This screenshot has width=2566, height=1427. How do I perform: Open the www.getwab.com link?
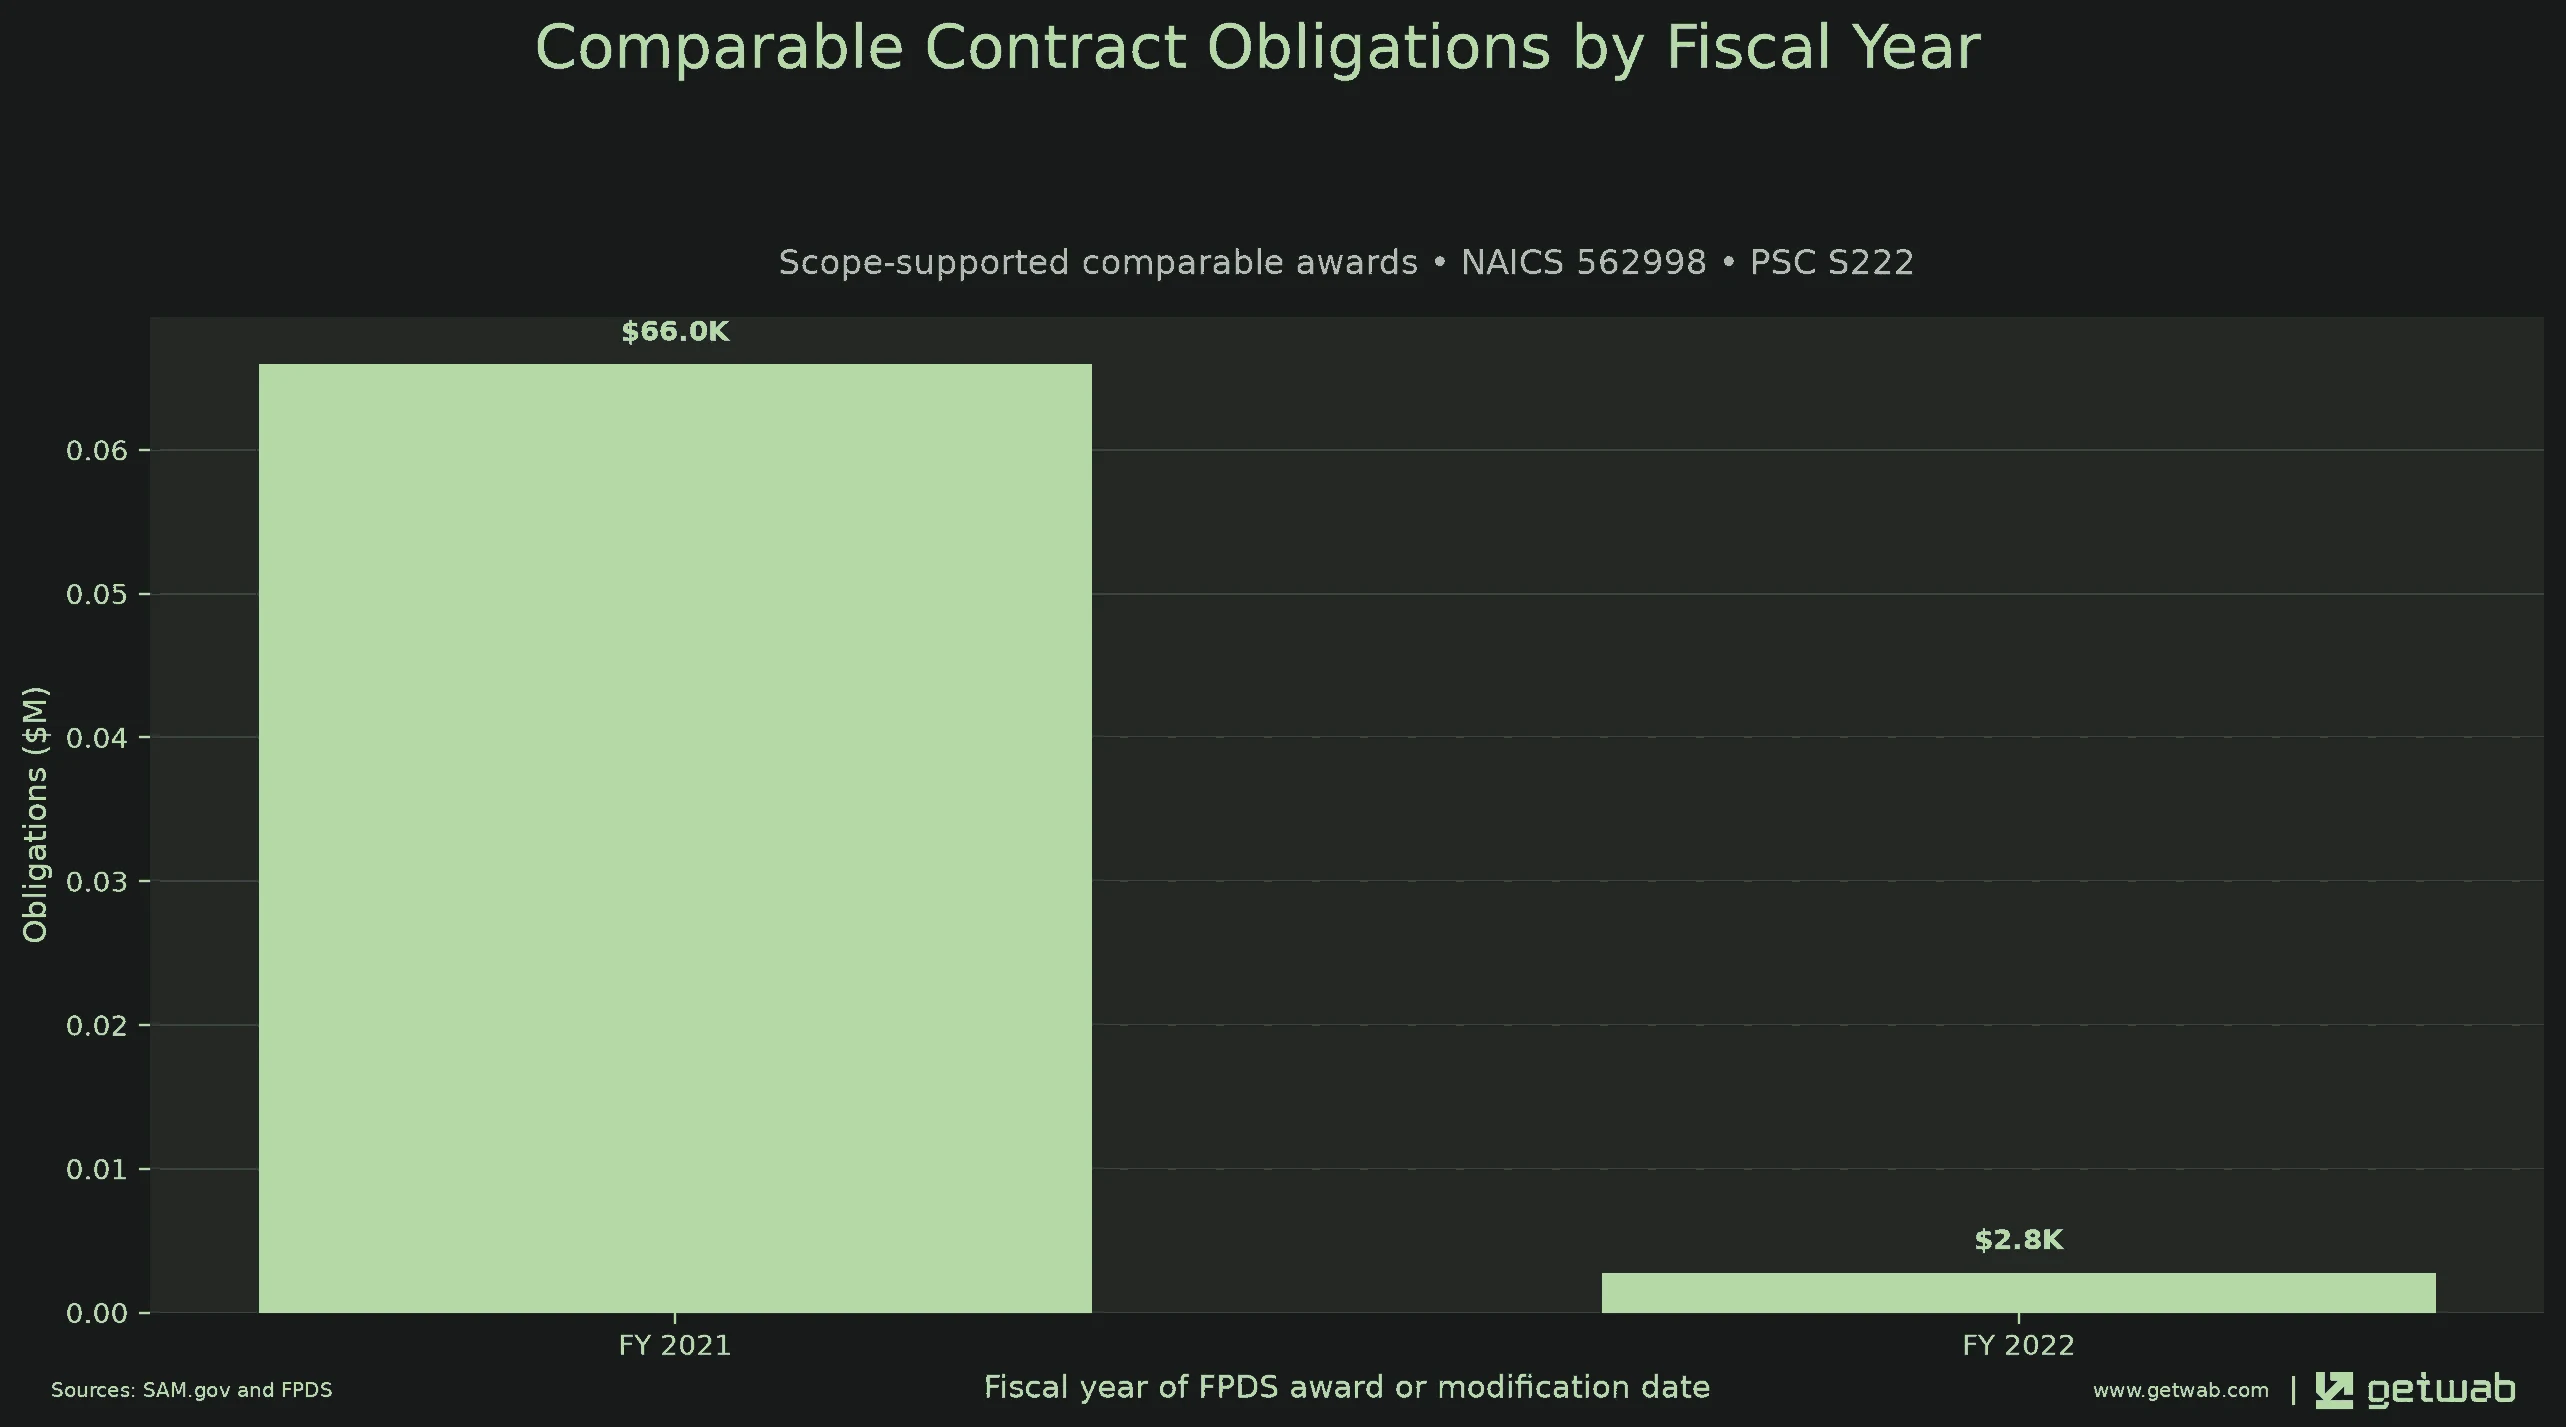coord(2180,1390)
